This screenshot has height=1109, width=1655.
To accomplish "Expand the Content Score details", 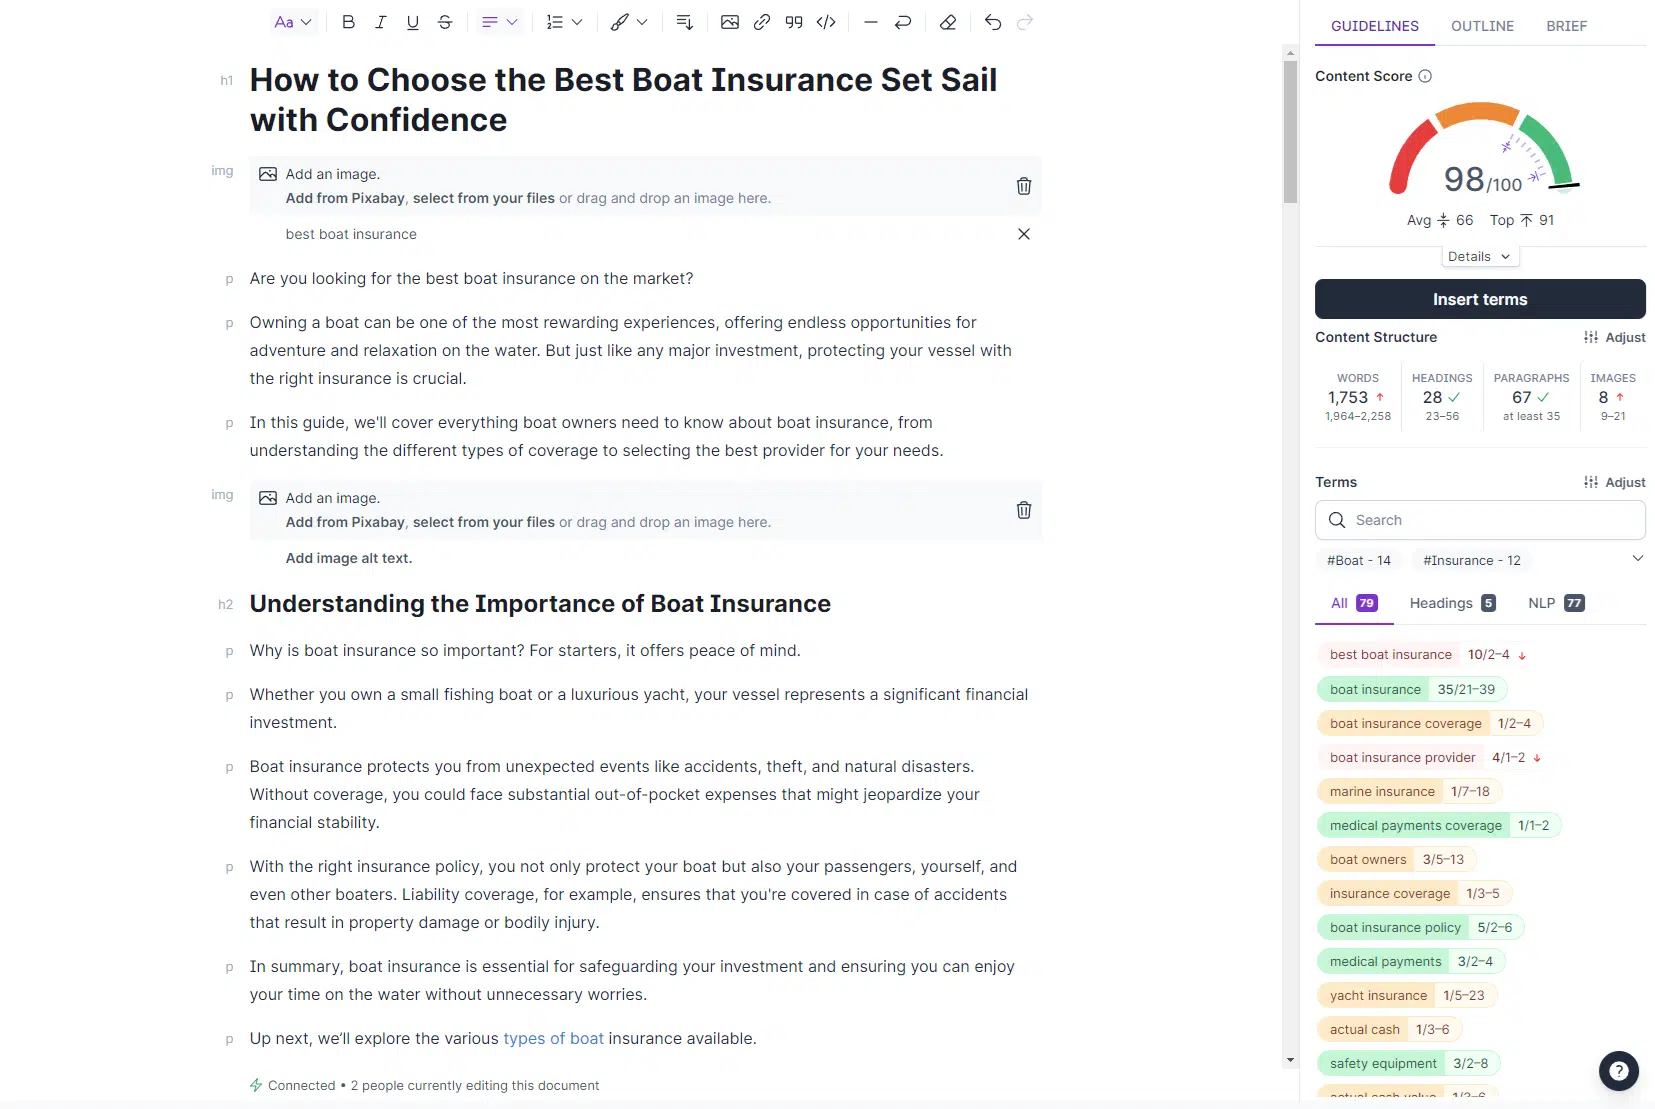I will click(1479, 257).
